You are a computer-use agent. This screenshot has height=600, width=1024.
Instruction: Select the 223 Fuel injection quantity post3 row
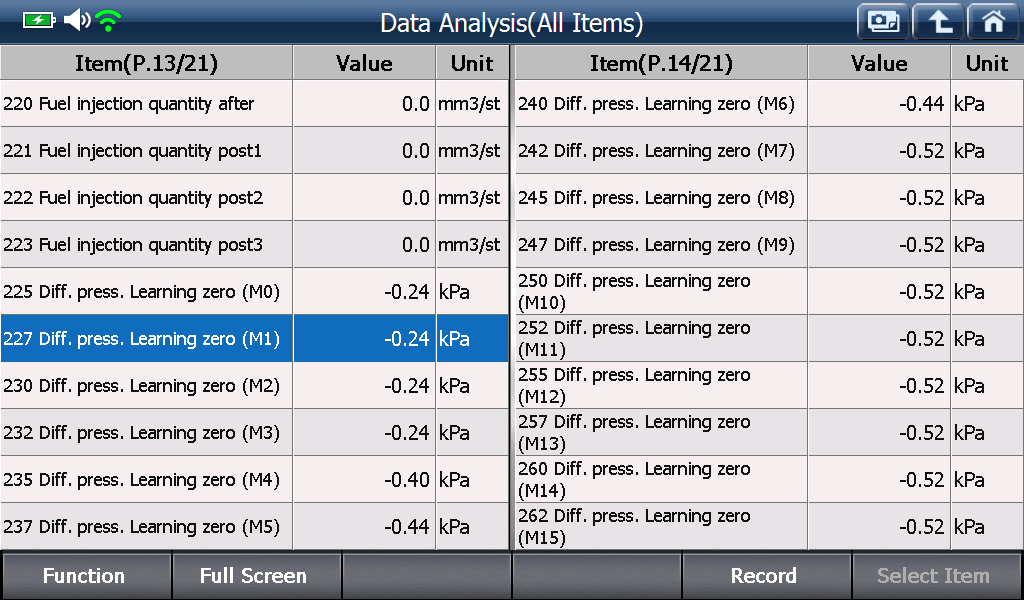pyautogui.click(x=255, y=244)
